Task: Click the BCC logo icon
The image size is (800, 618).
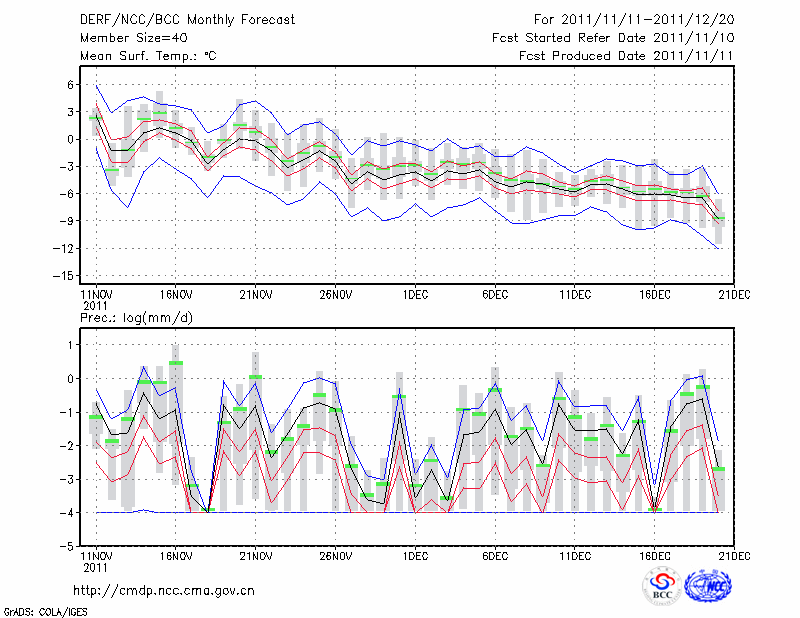Action: tap(661, 587)
